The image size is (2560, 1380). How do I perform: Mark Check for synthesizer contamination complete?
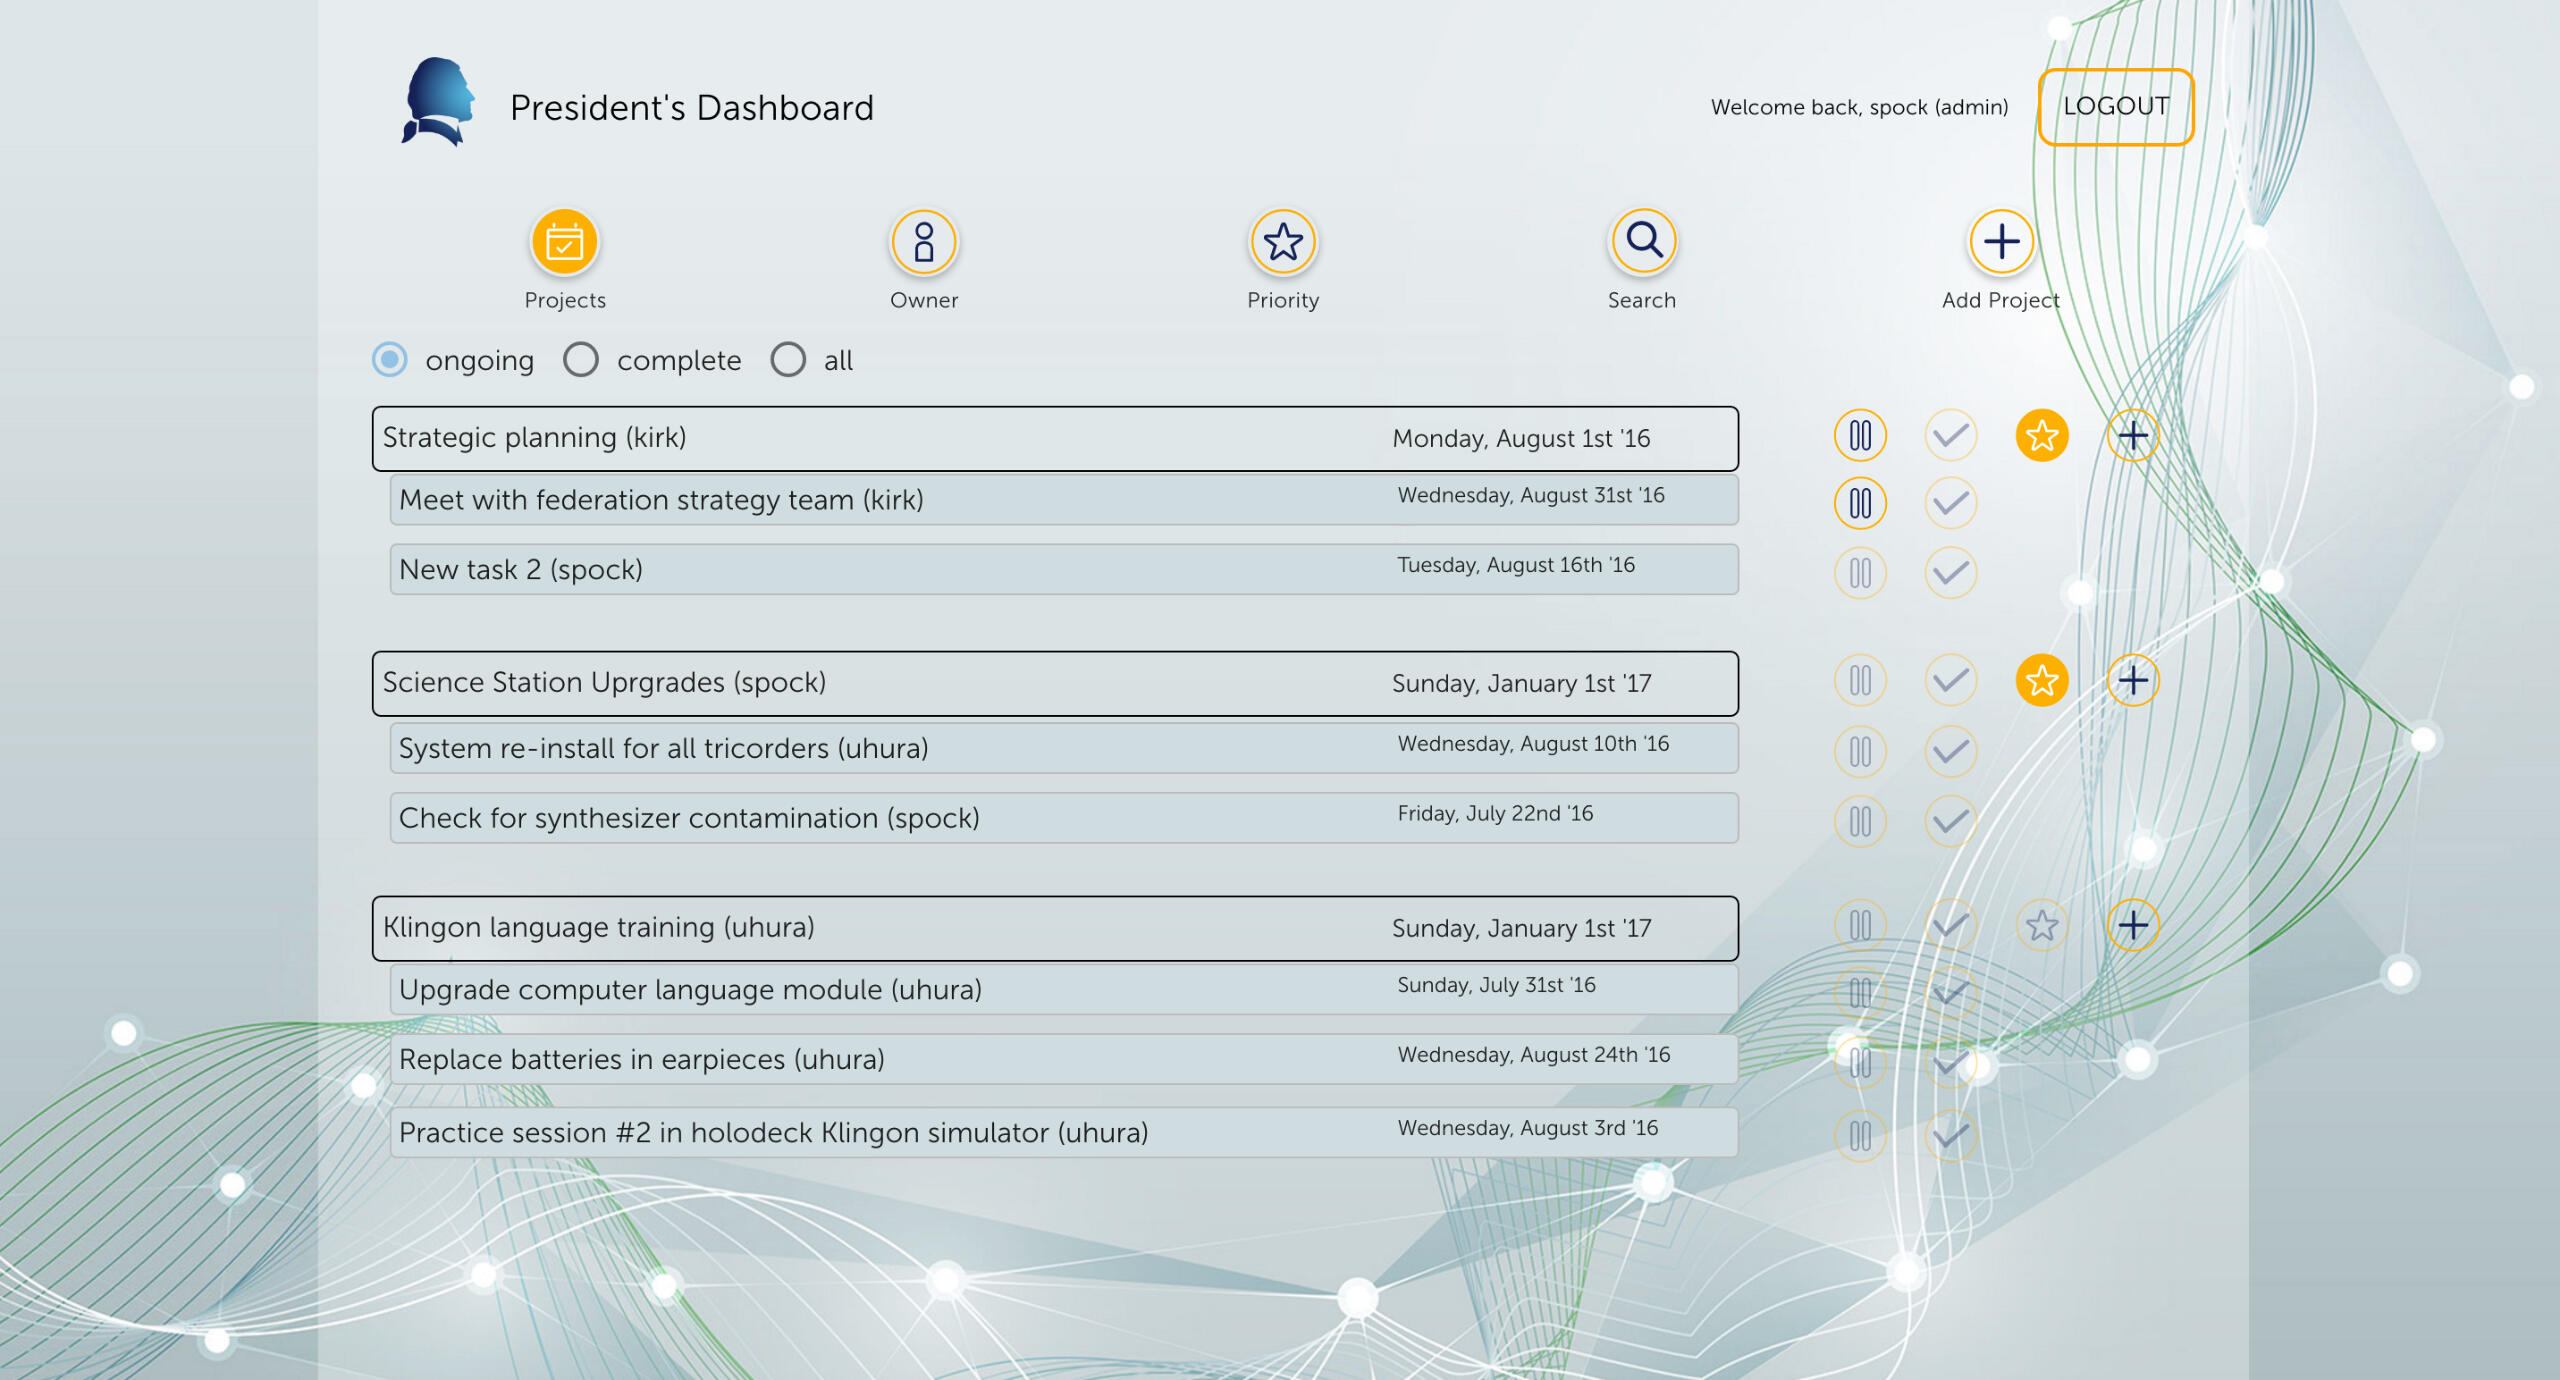[1950, 822]
